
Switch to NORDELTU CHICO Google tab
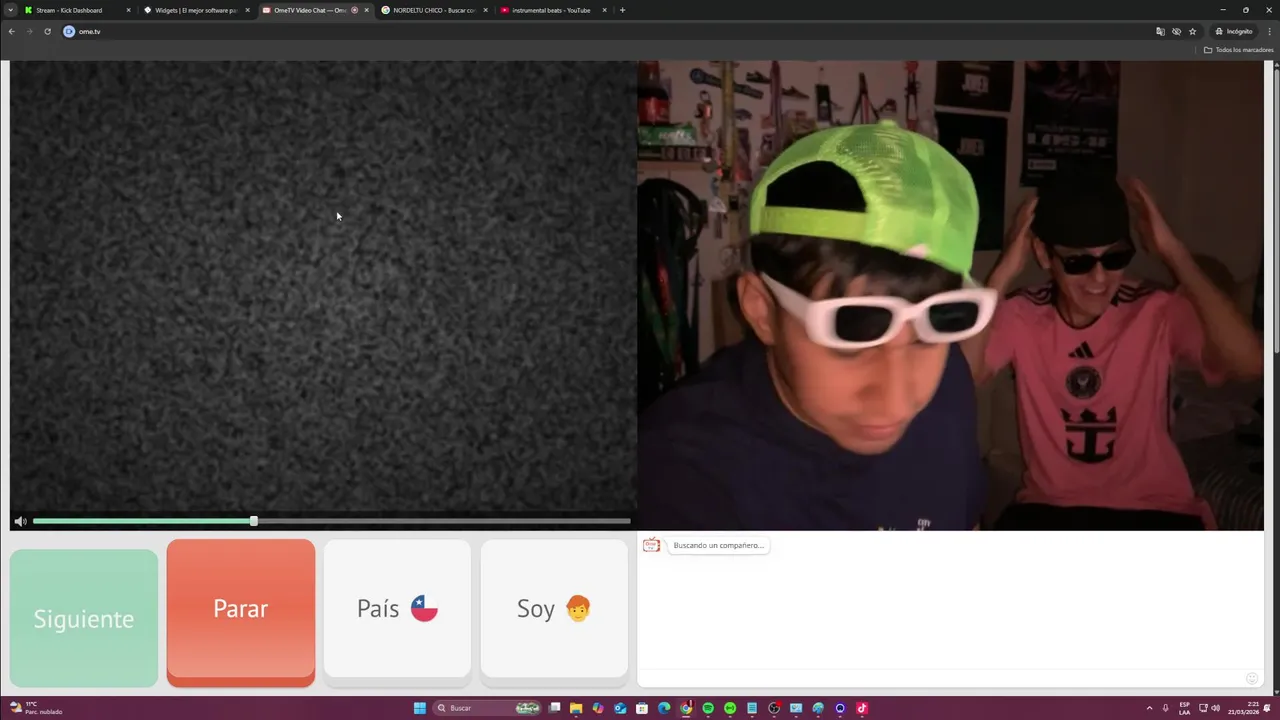pos(434,10)
